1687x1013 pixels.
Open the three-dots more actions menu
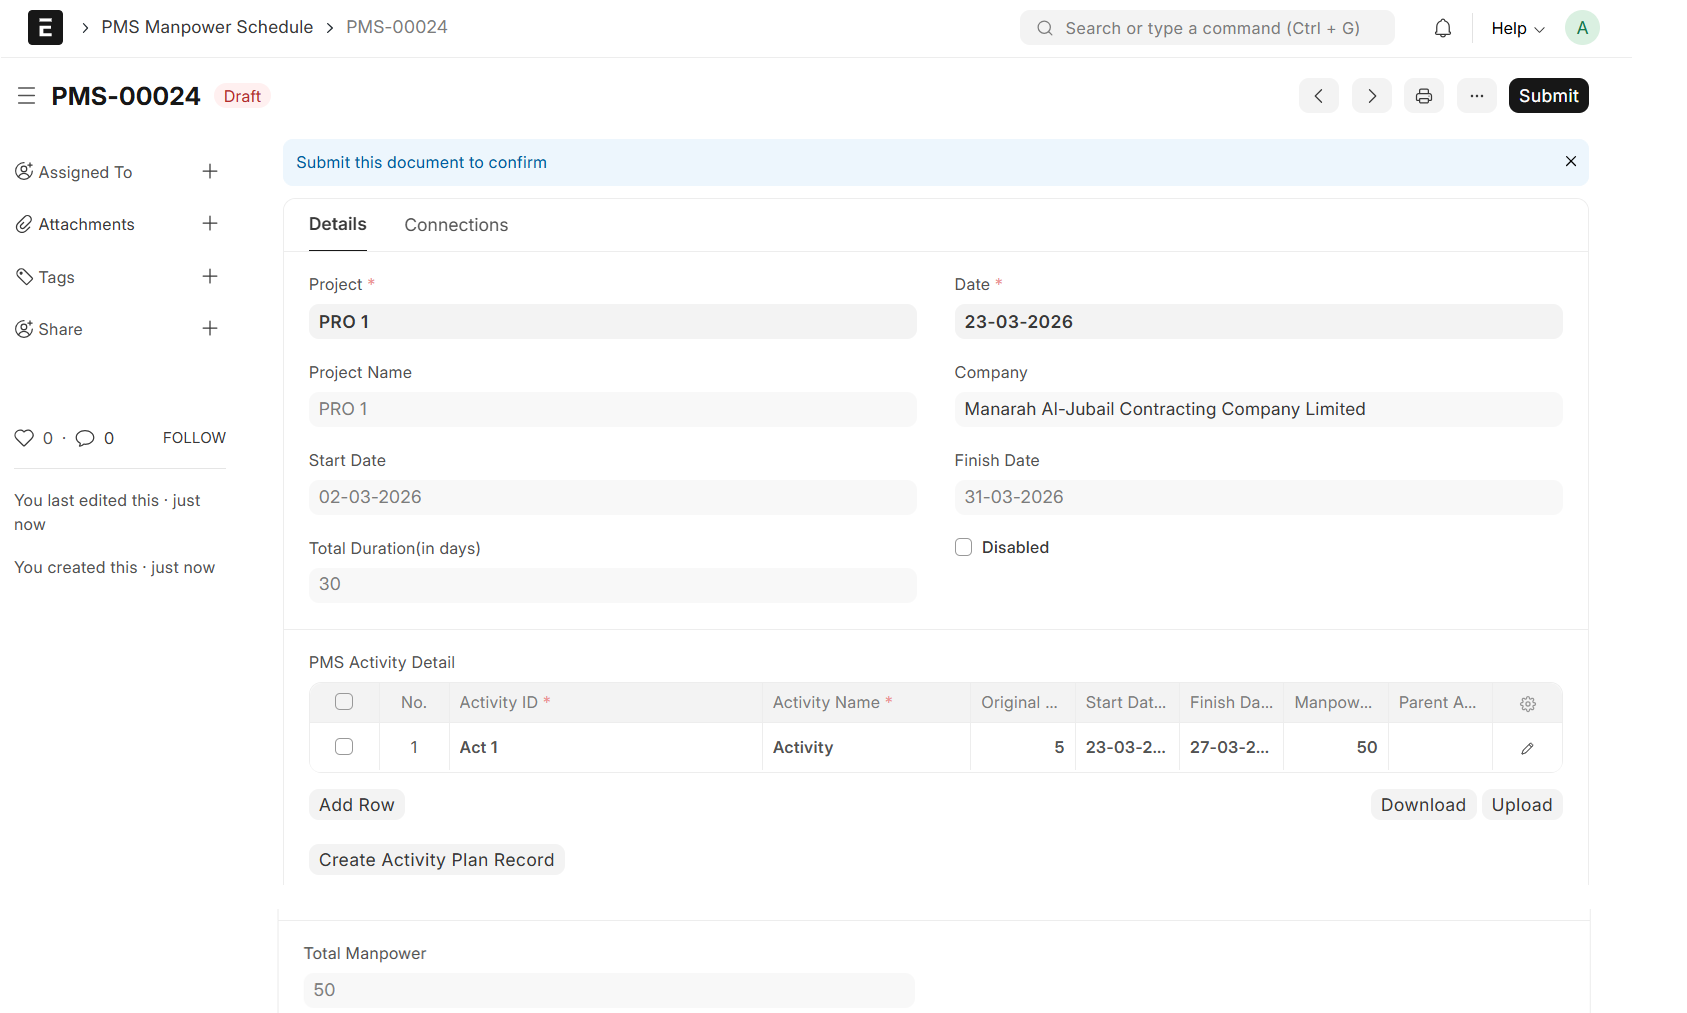tap(1476, 96)
